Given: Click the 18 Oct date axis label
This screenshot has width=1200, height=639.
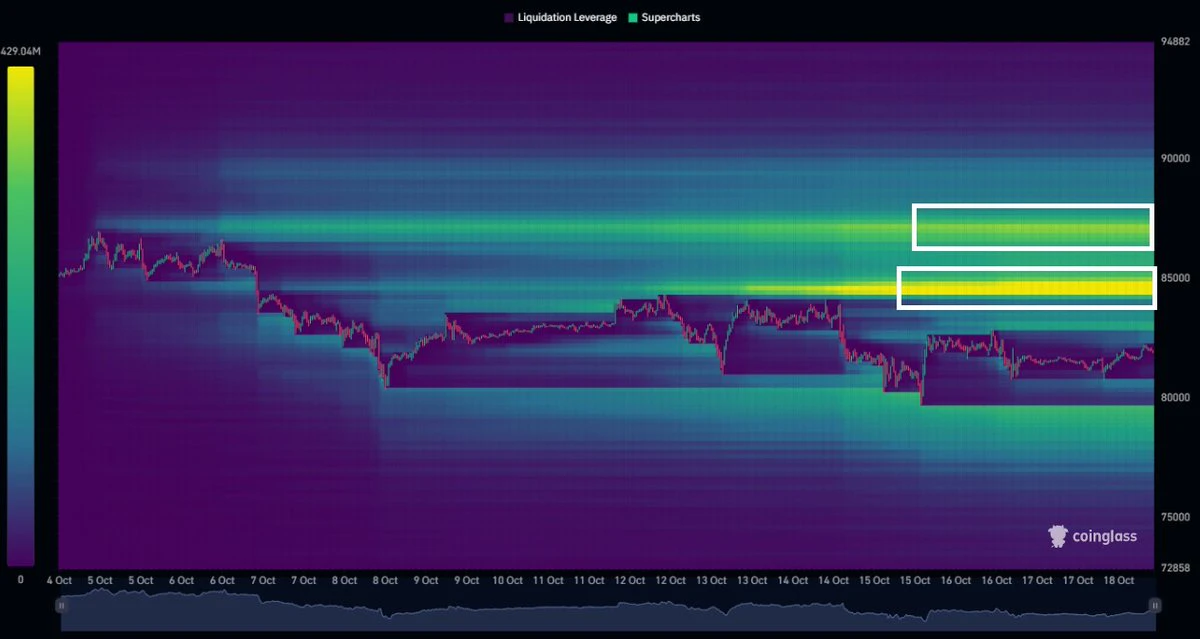Looking at the screenshot, I should (1118, 580).
